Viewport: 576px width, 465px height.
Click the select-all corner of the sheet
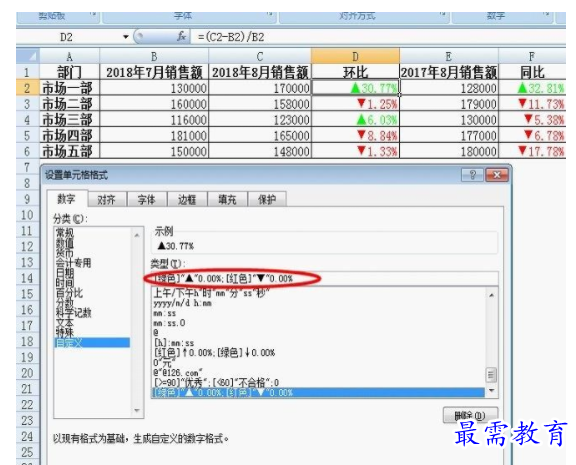click(x=28, y=57)
